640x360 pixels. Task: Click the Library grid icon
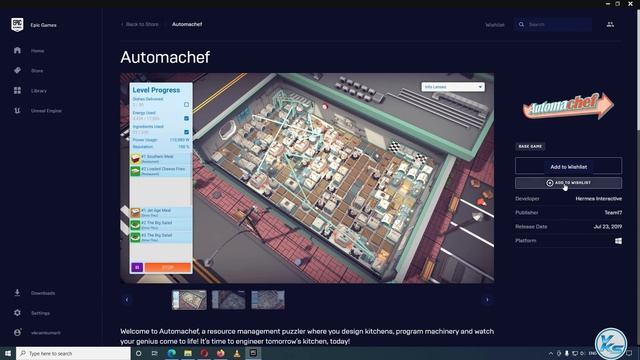(17, 90)
